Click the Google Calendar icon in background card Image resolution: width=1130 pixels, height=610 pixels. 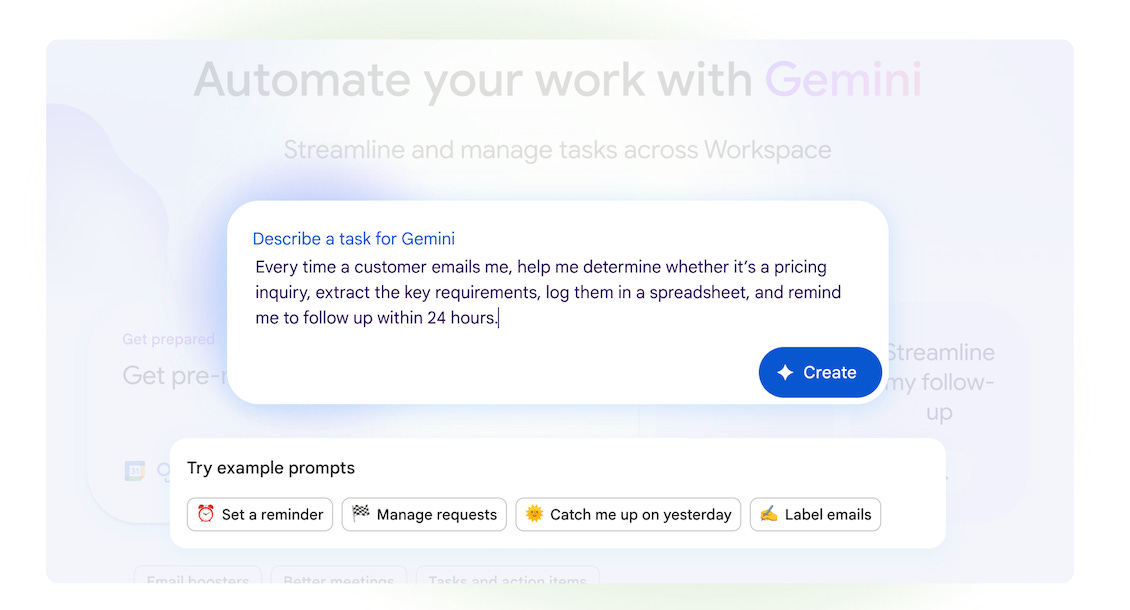pos(135,471)
